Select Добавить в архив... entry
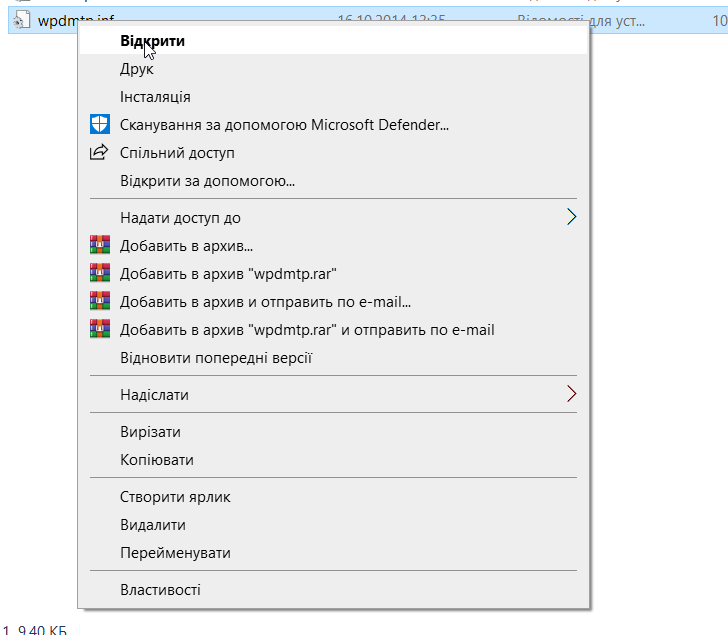Viewport: 728px width, 635px height. (x=333, y=245)
